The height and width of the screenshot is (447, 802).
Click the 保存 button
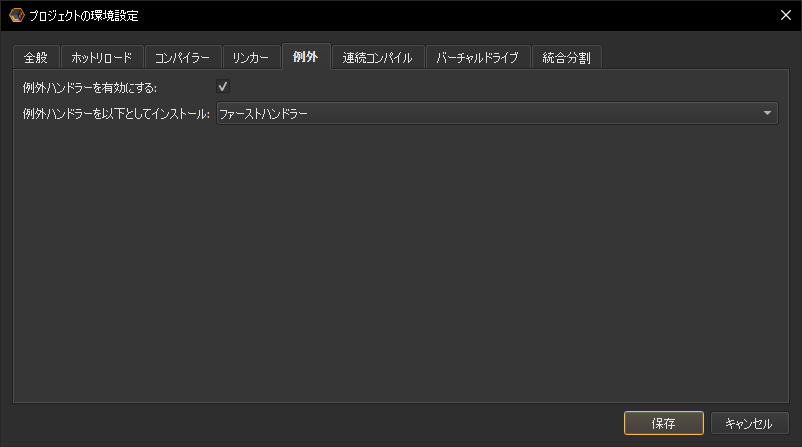(663, 423)
